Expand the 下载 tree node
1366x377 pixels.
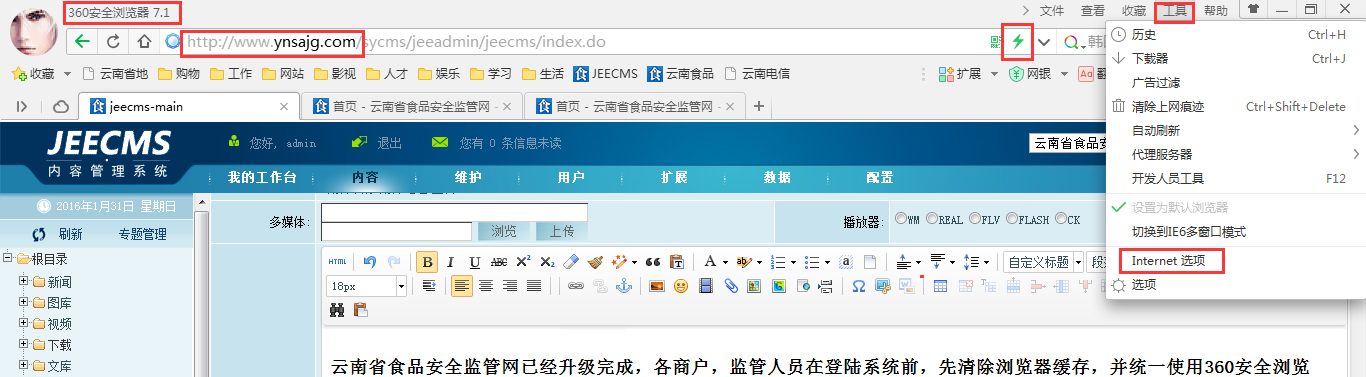tap(23, 344)
